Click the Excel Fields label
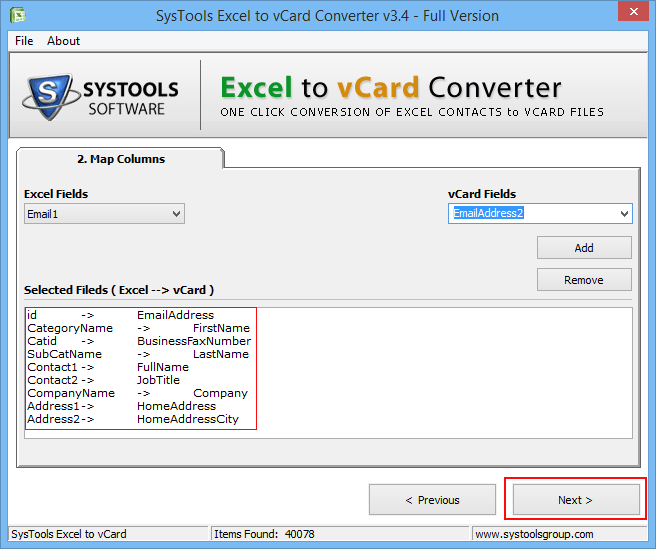This screenshot has width=656, height=549. coord(56,194)
